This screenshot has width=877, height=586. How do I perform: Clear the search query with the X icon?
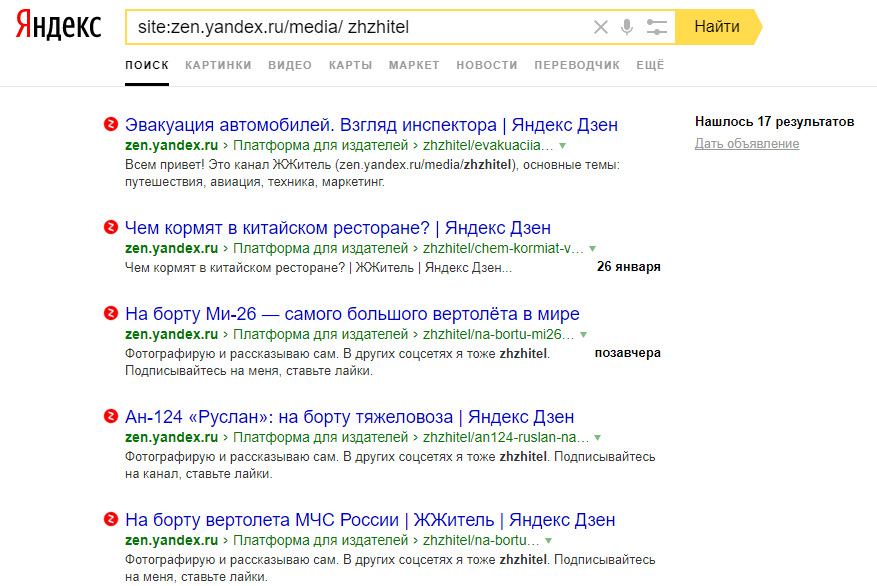pos(601,27)
